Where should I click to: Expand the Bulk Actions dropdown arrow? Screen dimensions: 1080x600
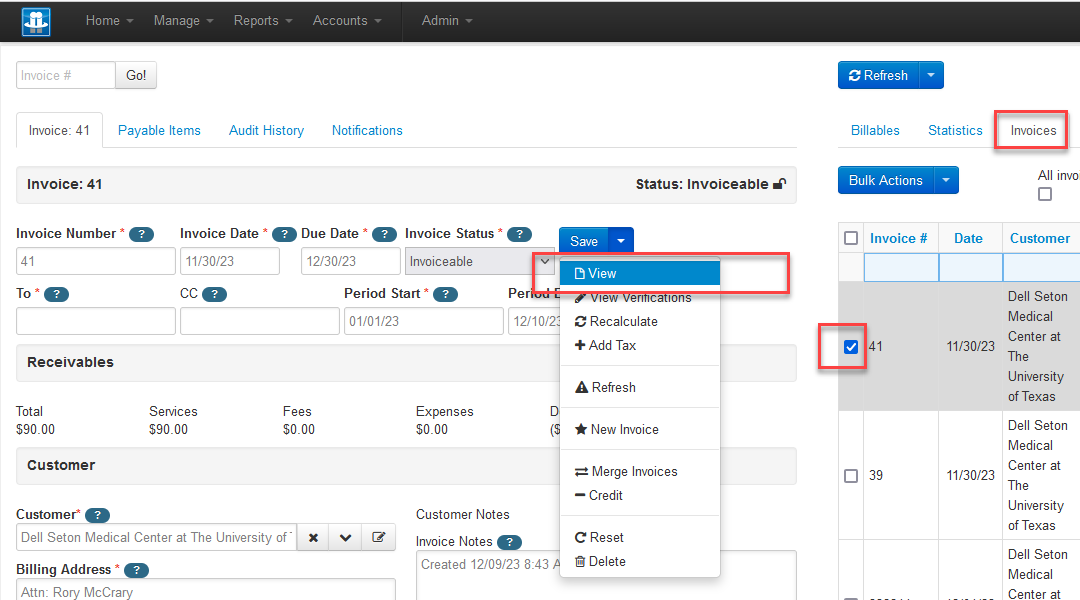pos(946,180)
